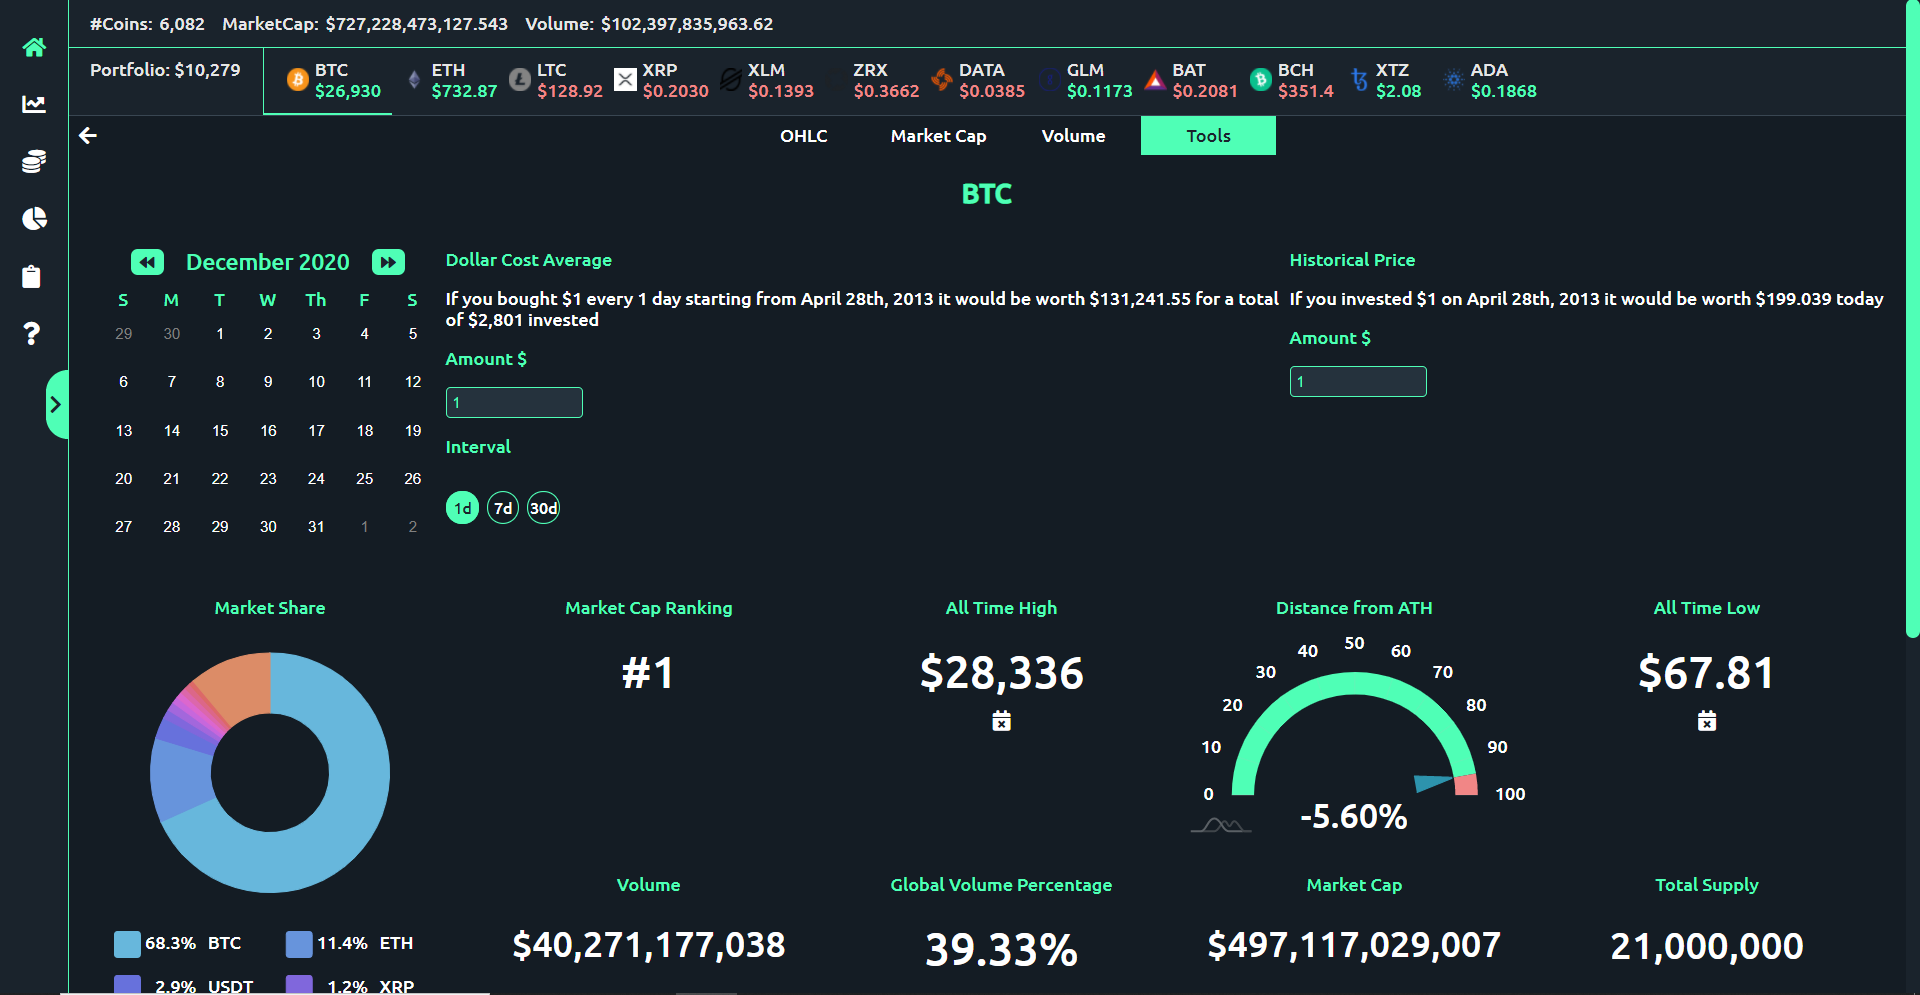Click the All Time Low calendar icon

pyautogui.click(x=1707, y=721)
